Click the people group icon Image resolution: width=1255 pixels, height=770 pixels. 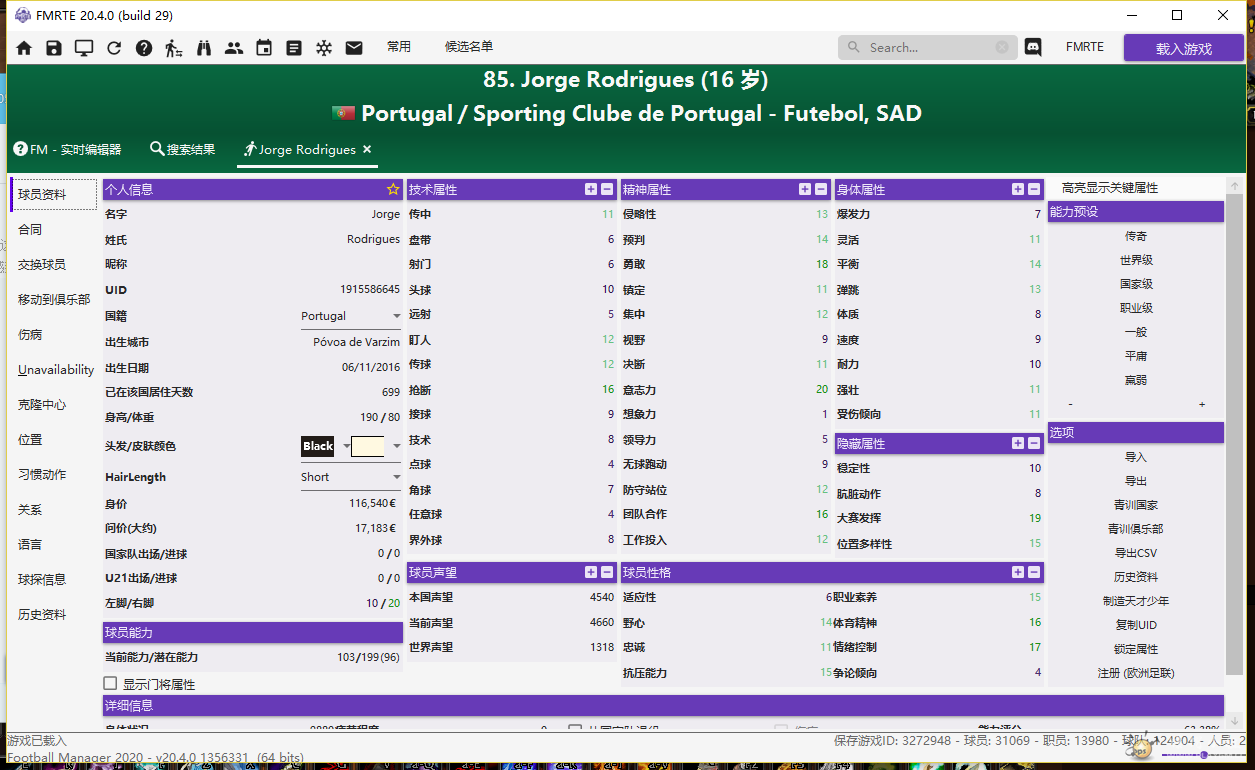click(234, 47)
